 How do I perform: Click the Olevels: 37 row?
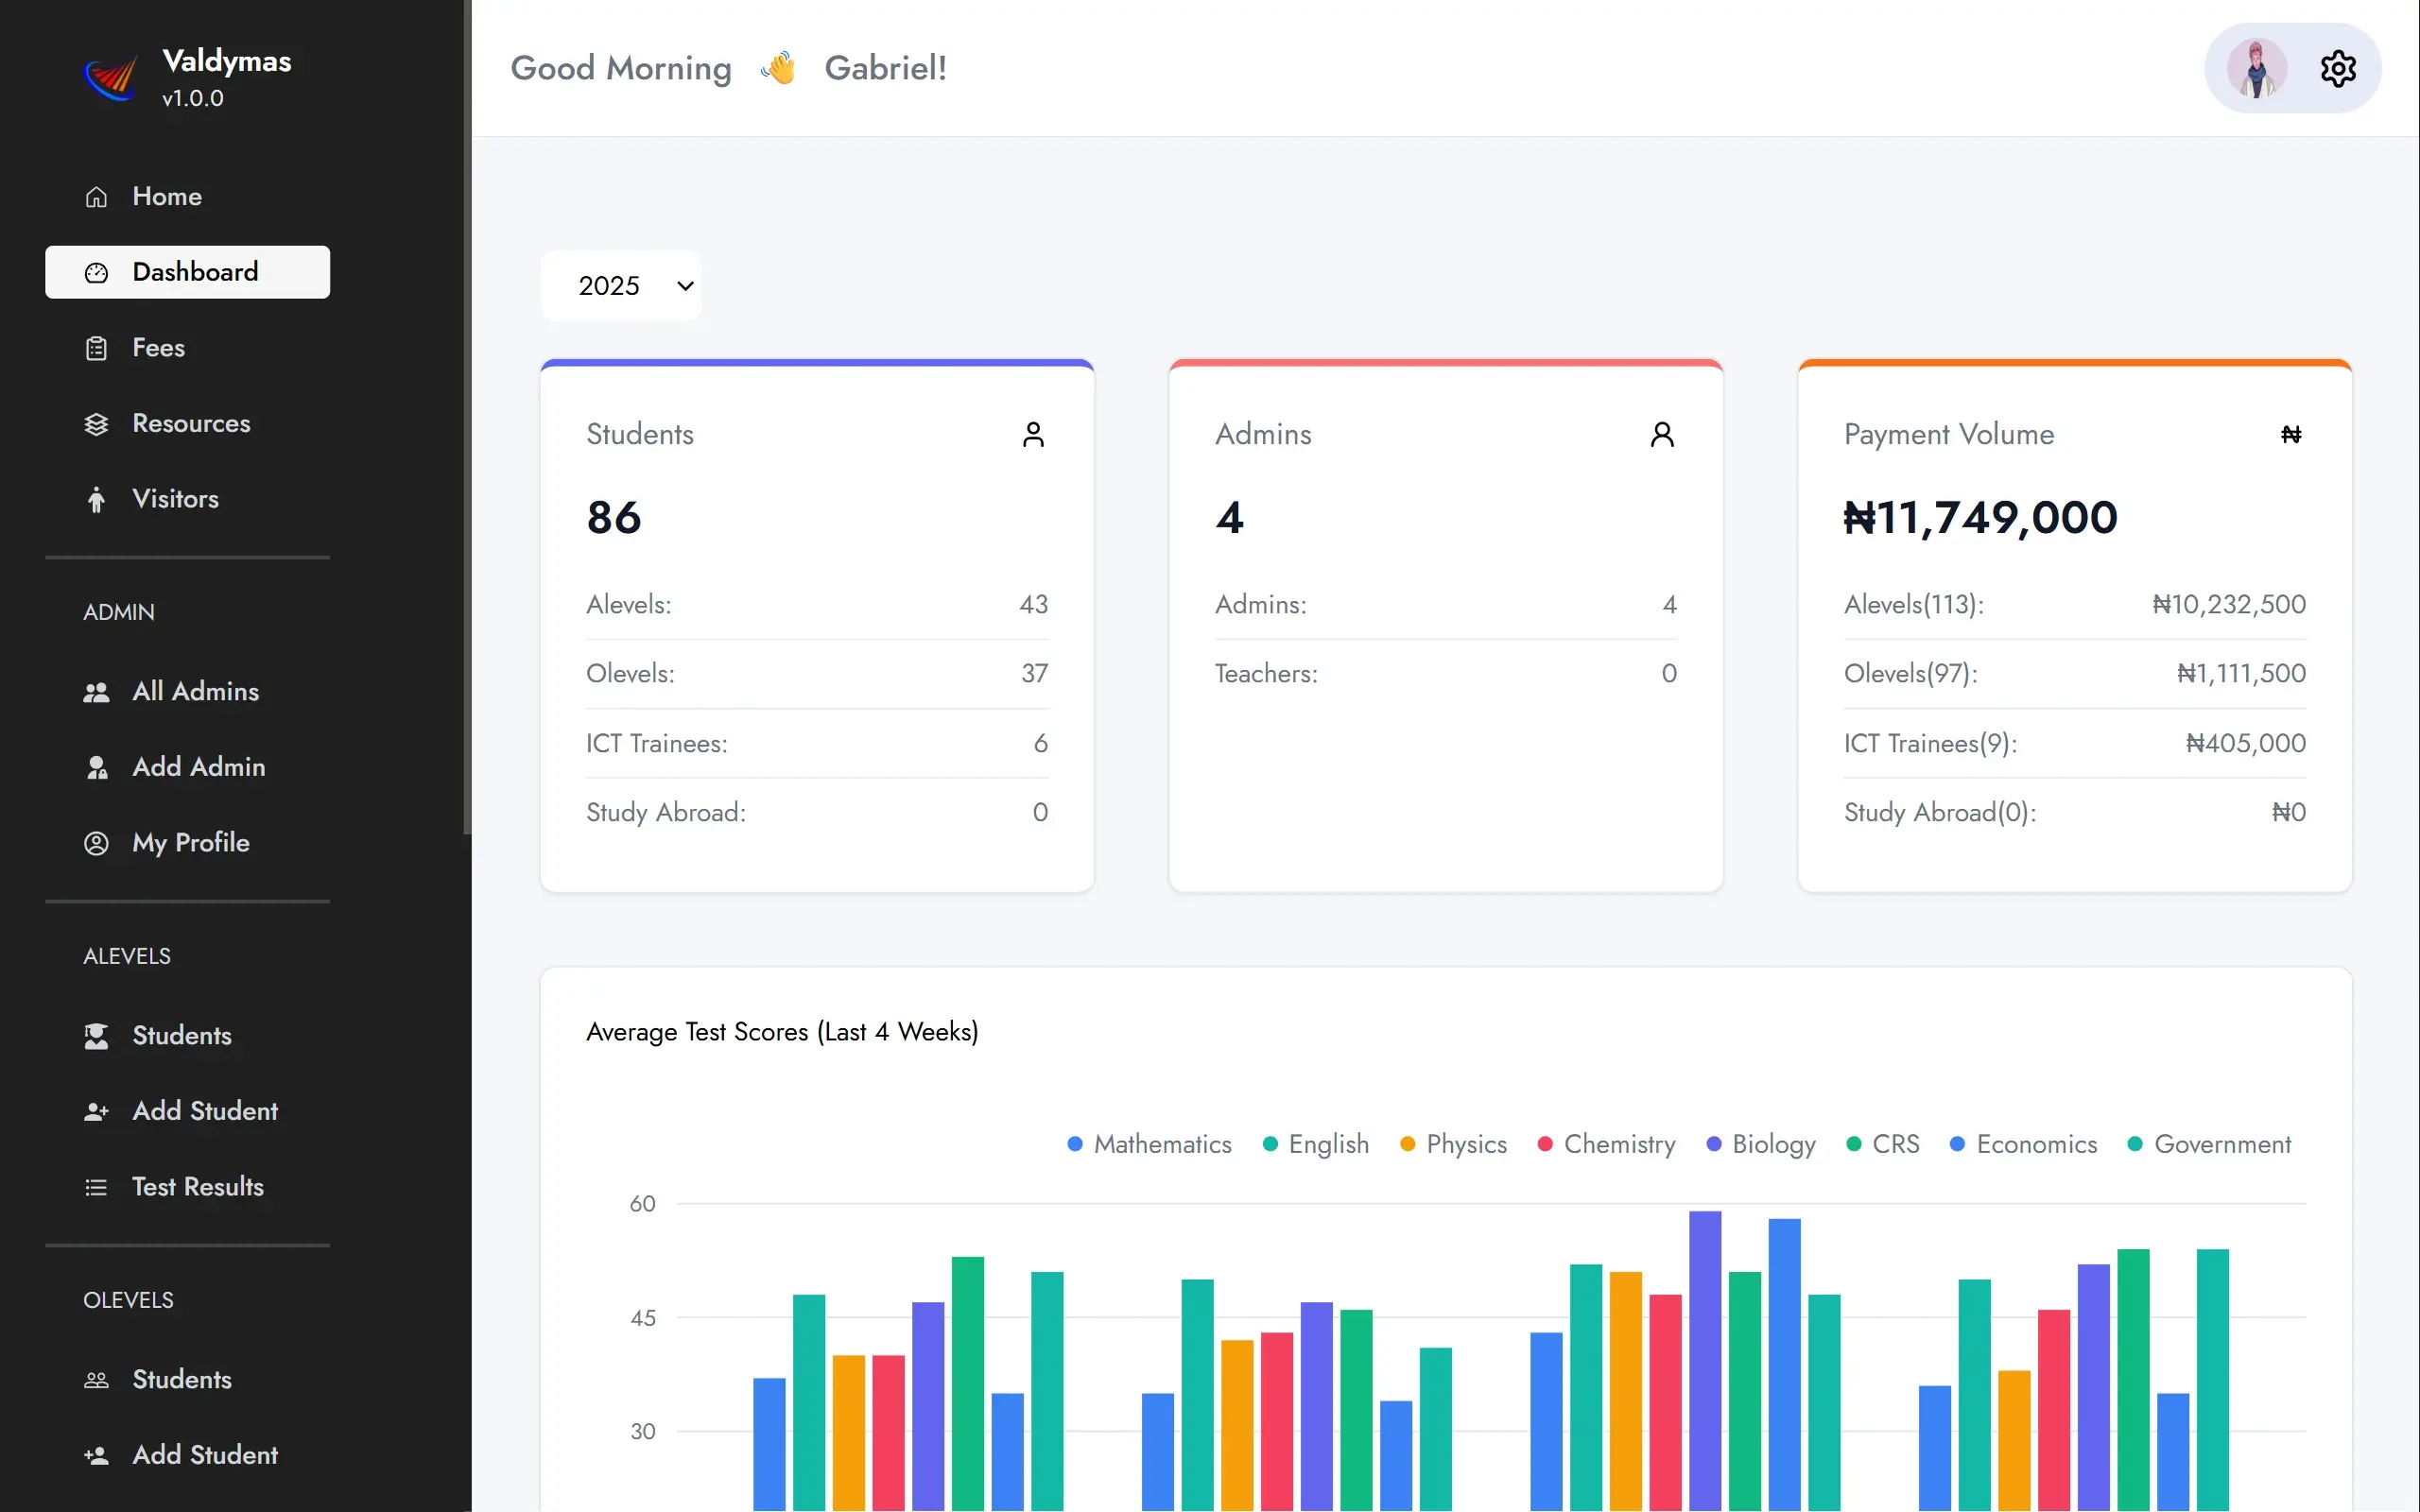coord(817,674)
